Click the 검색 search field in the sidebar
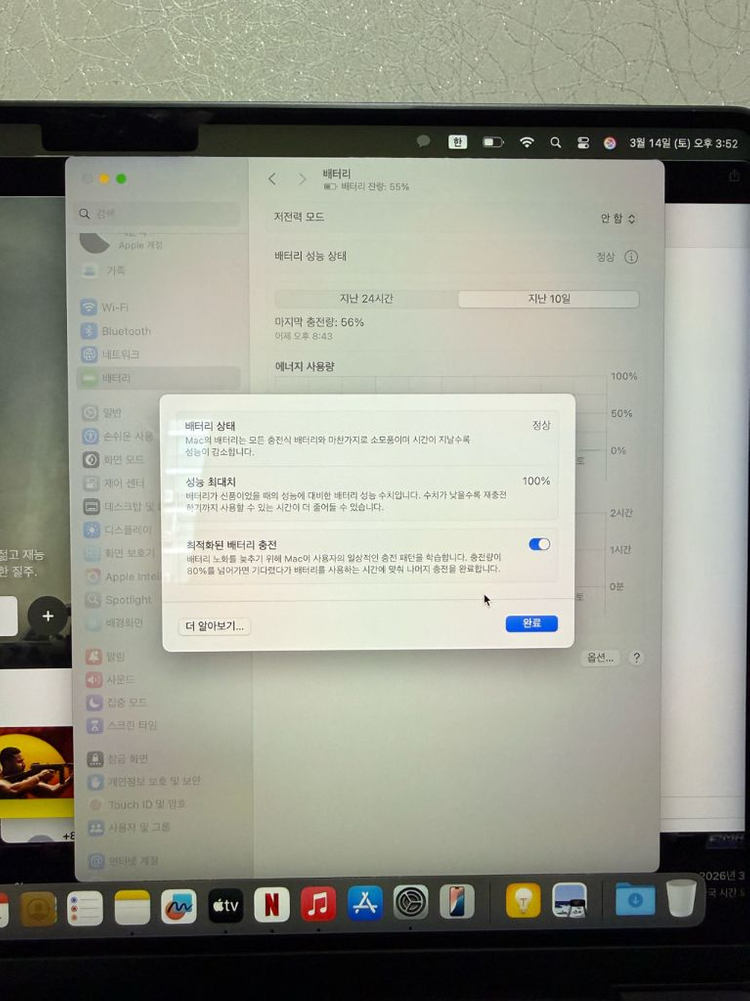The width and height of the screenshot is (750, 1001). click(158, 213)
